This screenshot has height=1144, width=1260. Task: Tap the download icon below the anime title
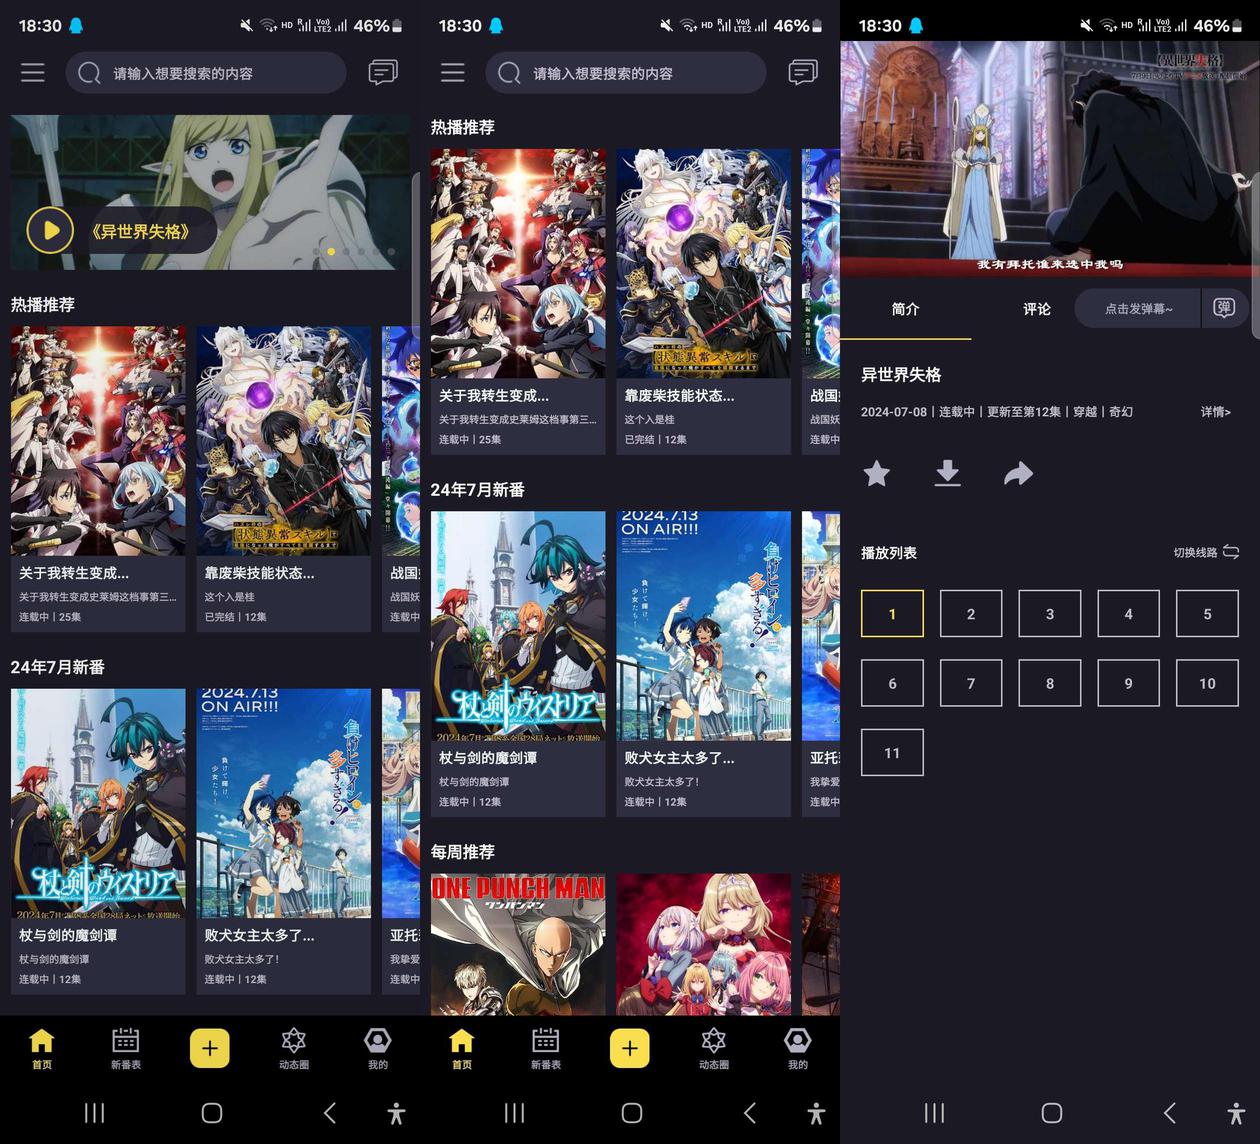click(x=947, y=473)
